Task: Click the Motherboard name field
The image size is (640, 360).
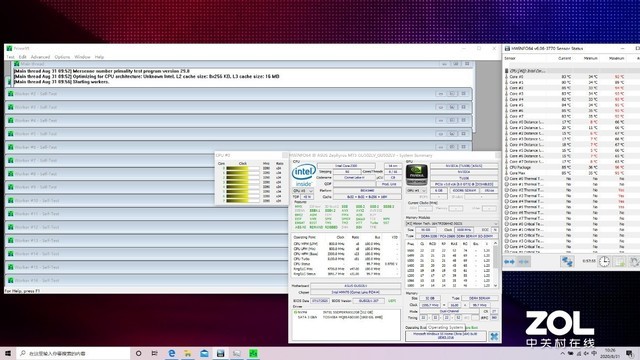Action: point(356,286)
